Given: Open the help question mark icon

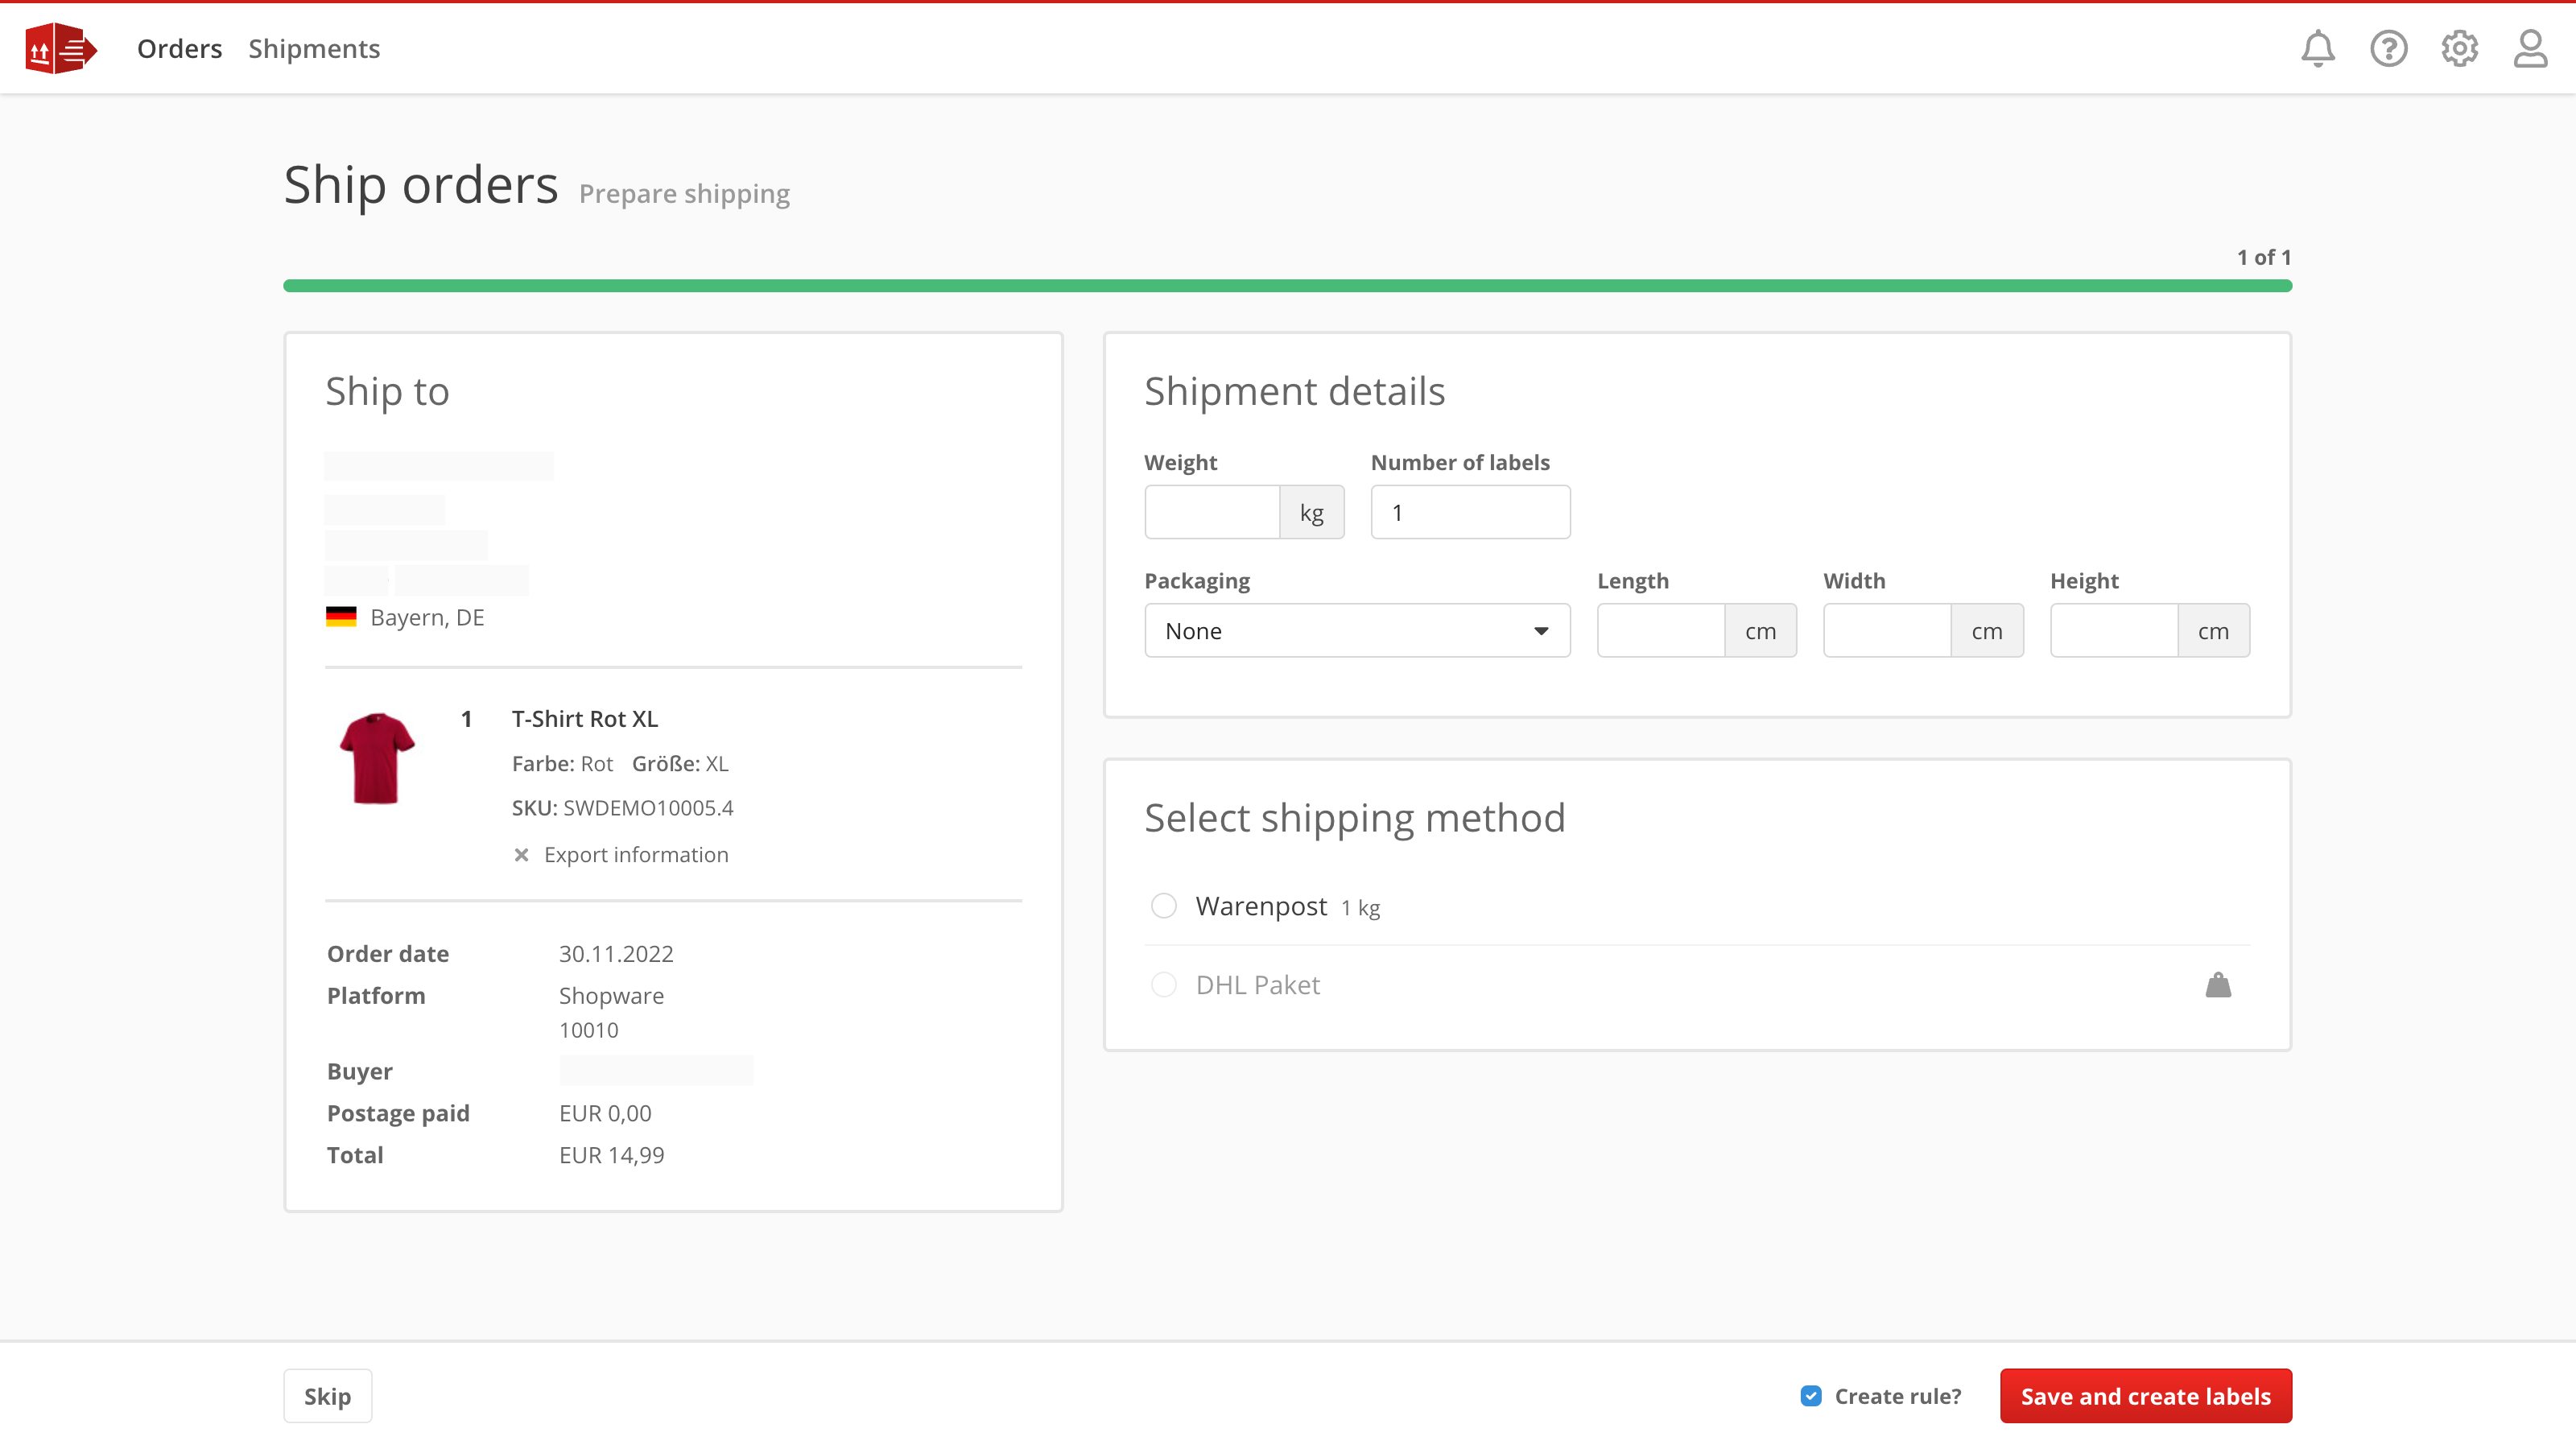Looking at the screenshot, I should tap(2388, 48).
